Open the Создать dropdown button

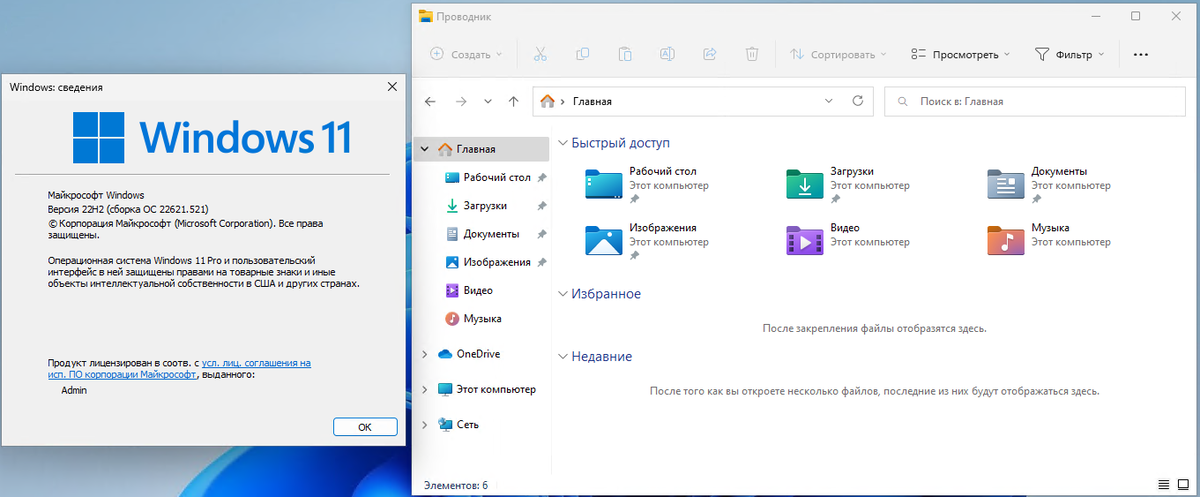coord(466,54)
